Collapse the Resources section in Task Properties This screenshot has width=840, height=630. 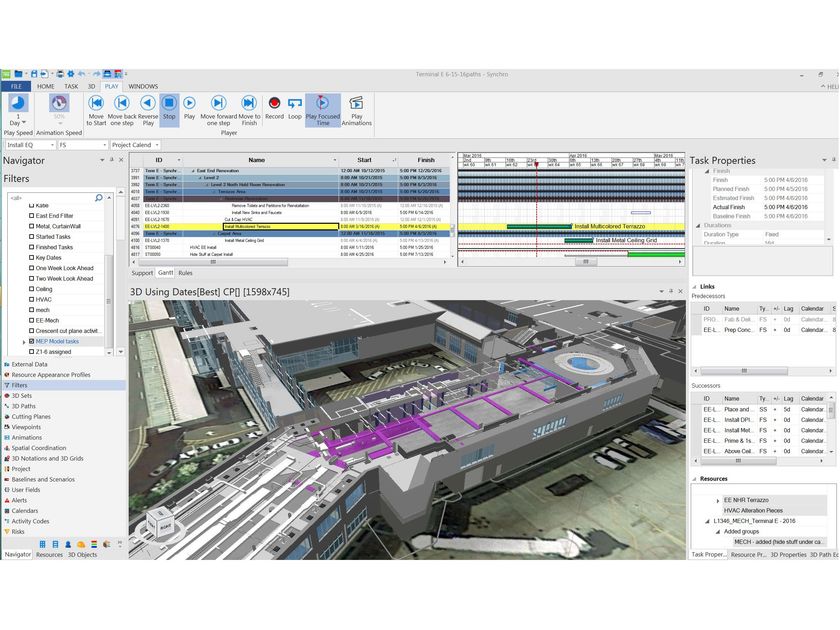tap(695, 479)
